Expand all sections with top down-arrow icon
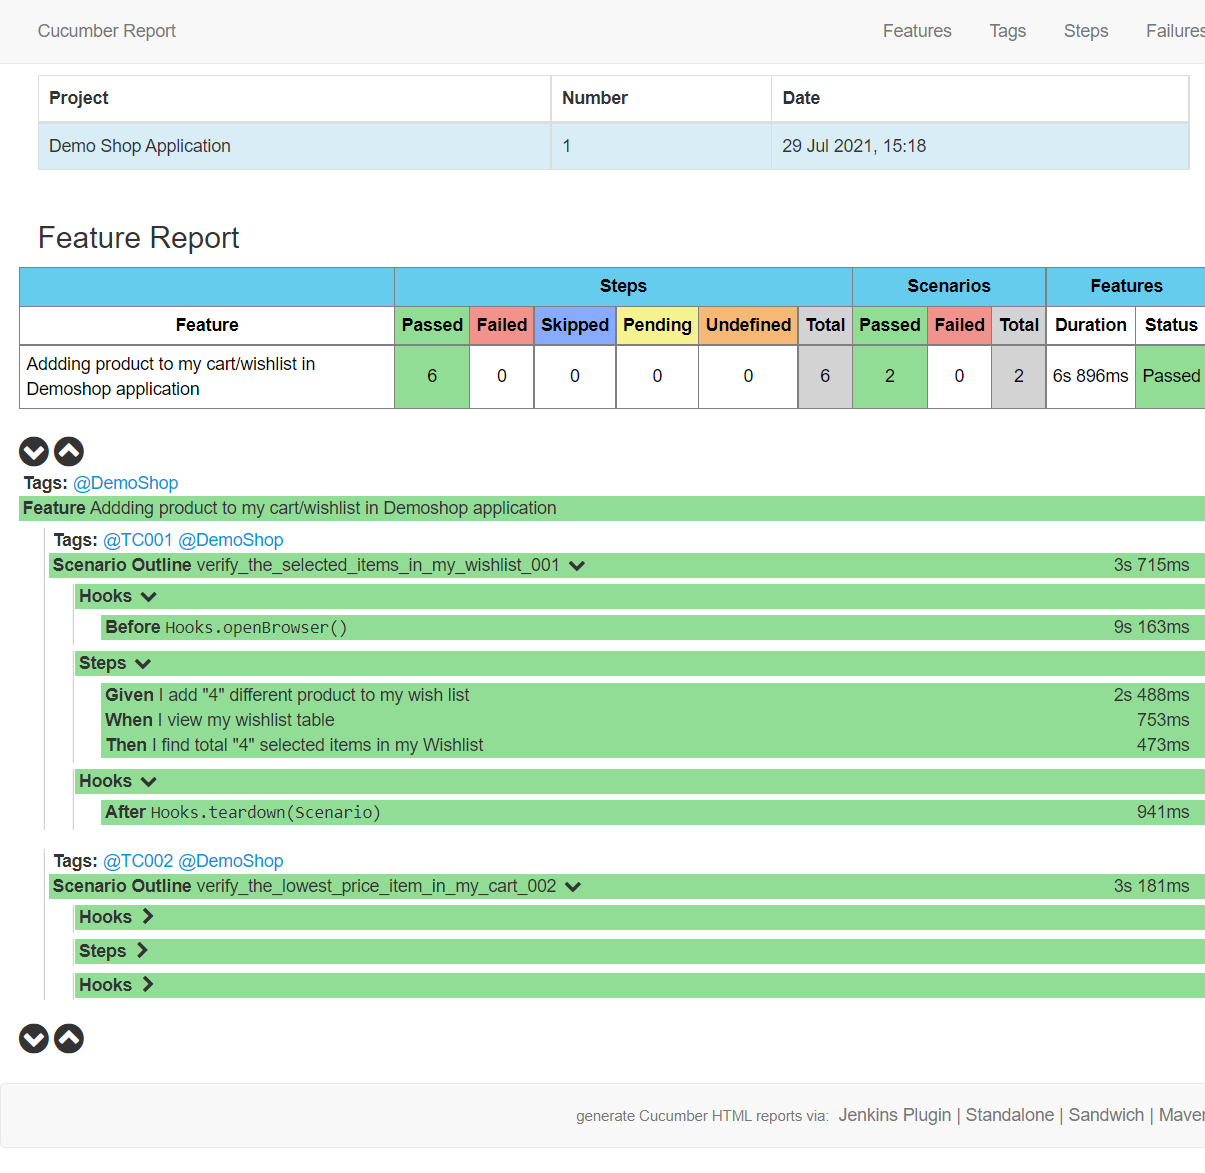Viewport: 1205px width, 1173px height. (x=33, y=451)
